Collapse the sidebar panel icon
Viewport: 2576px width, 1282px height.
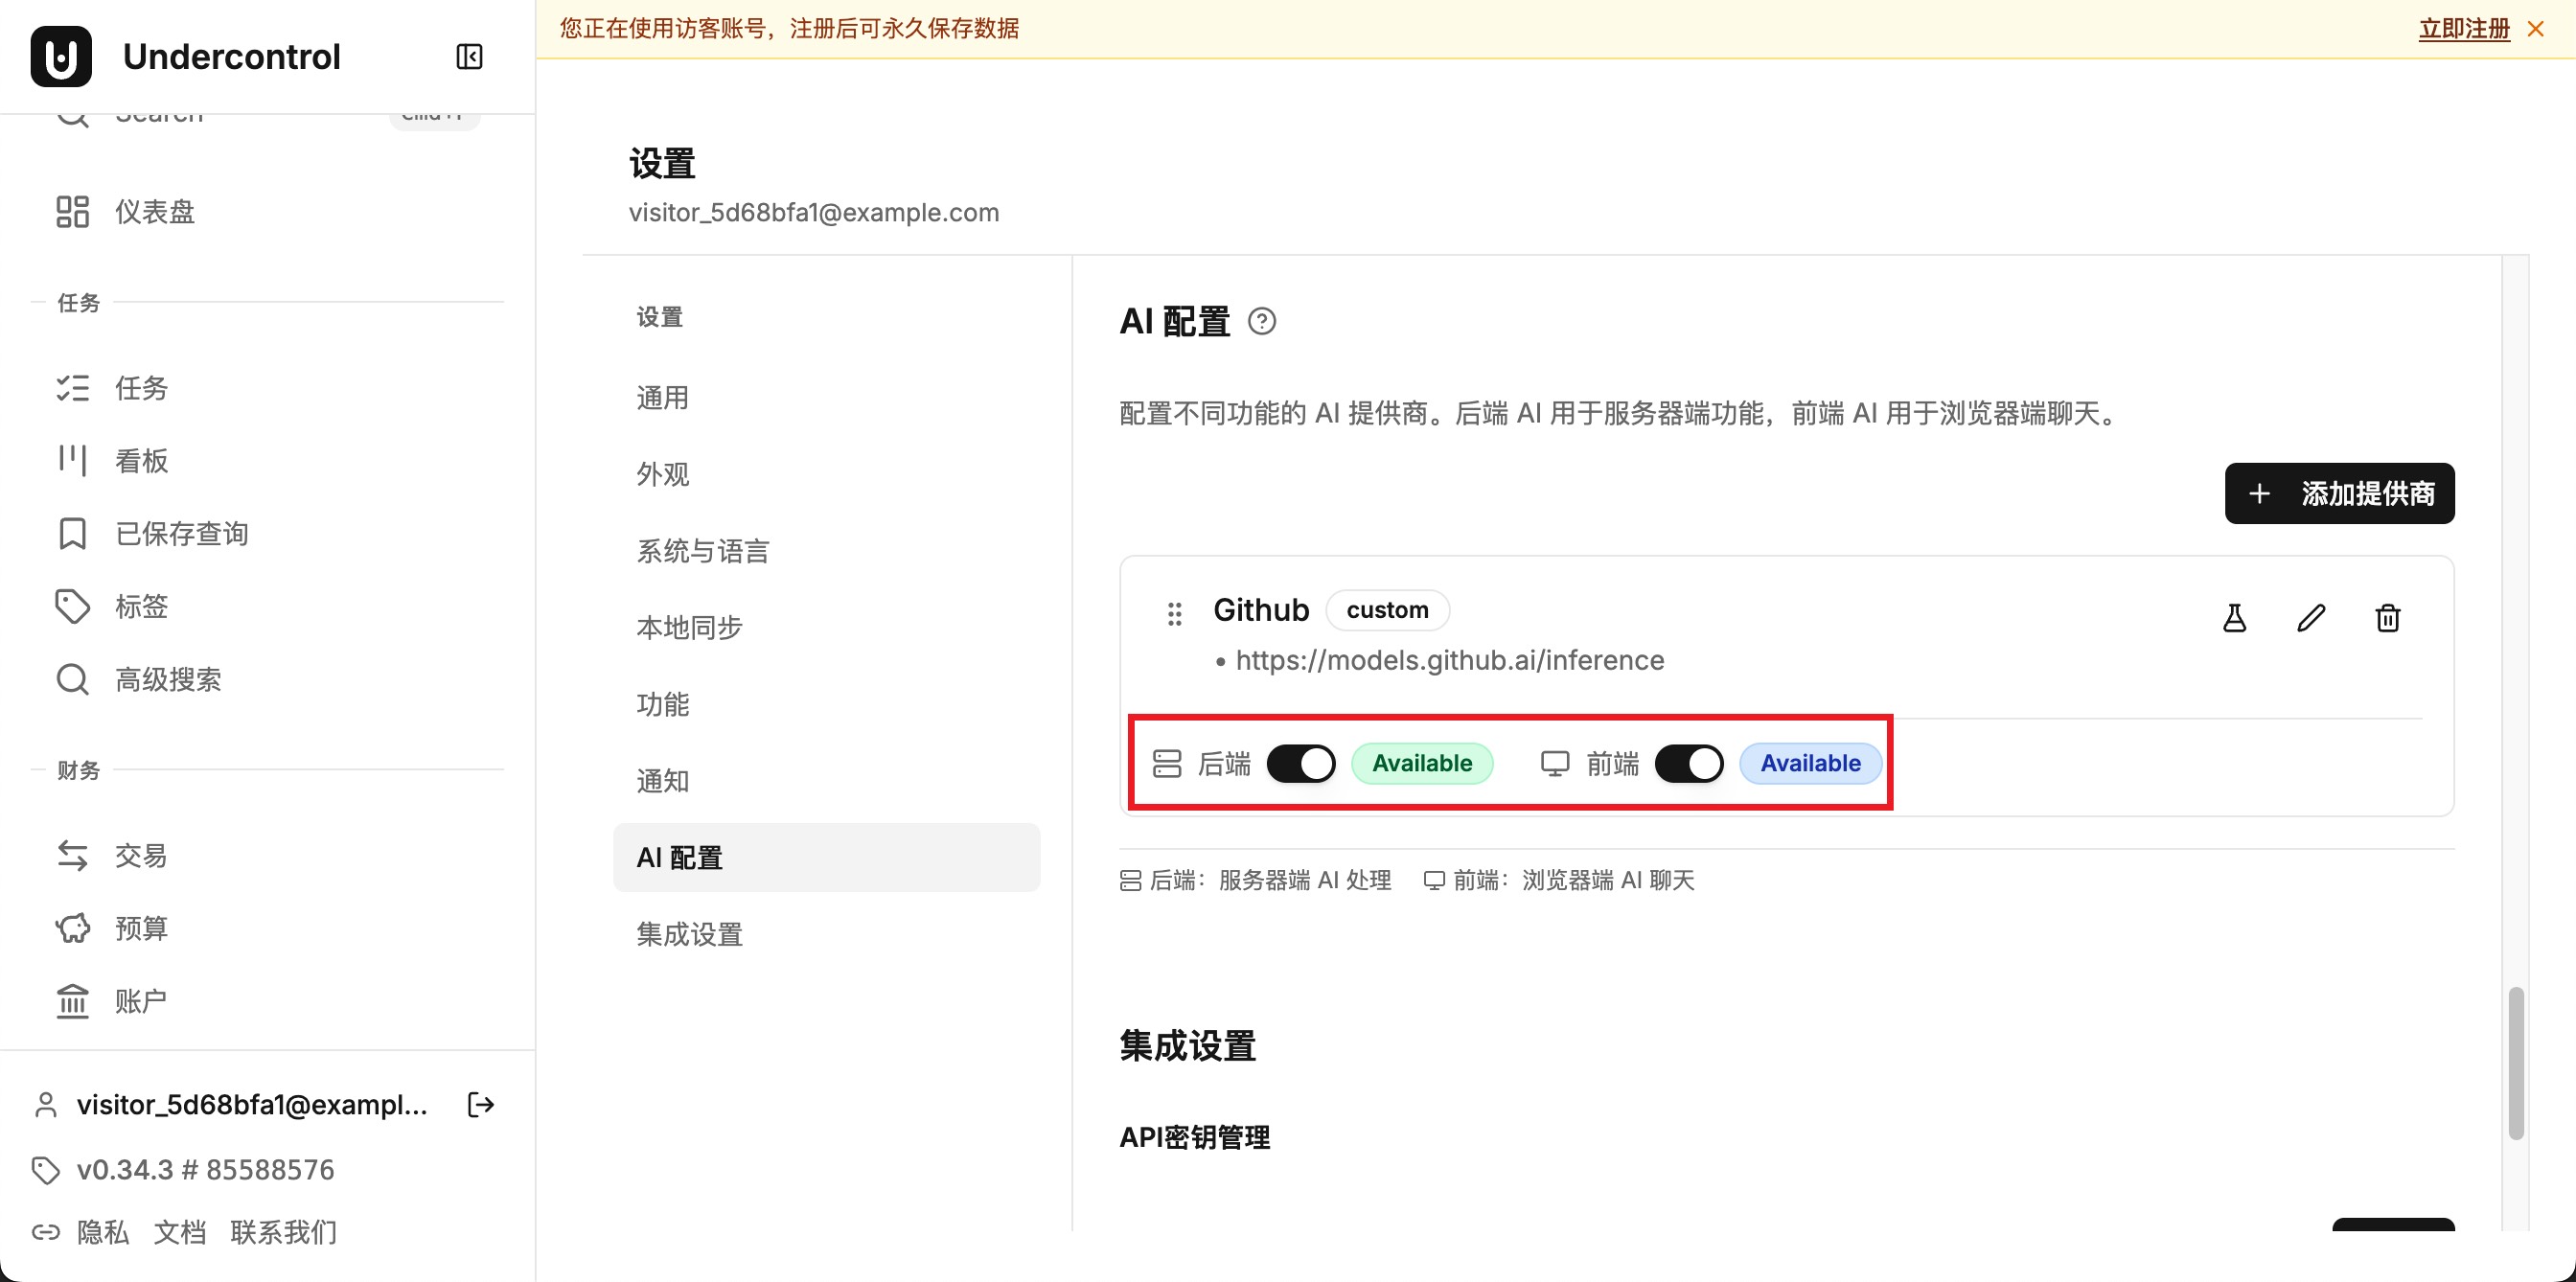pos(469,57)
